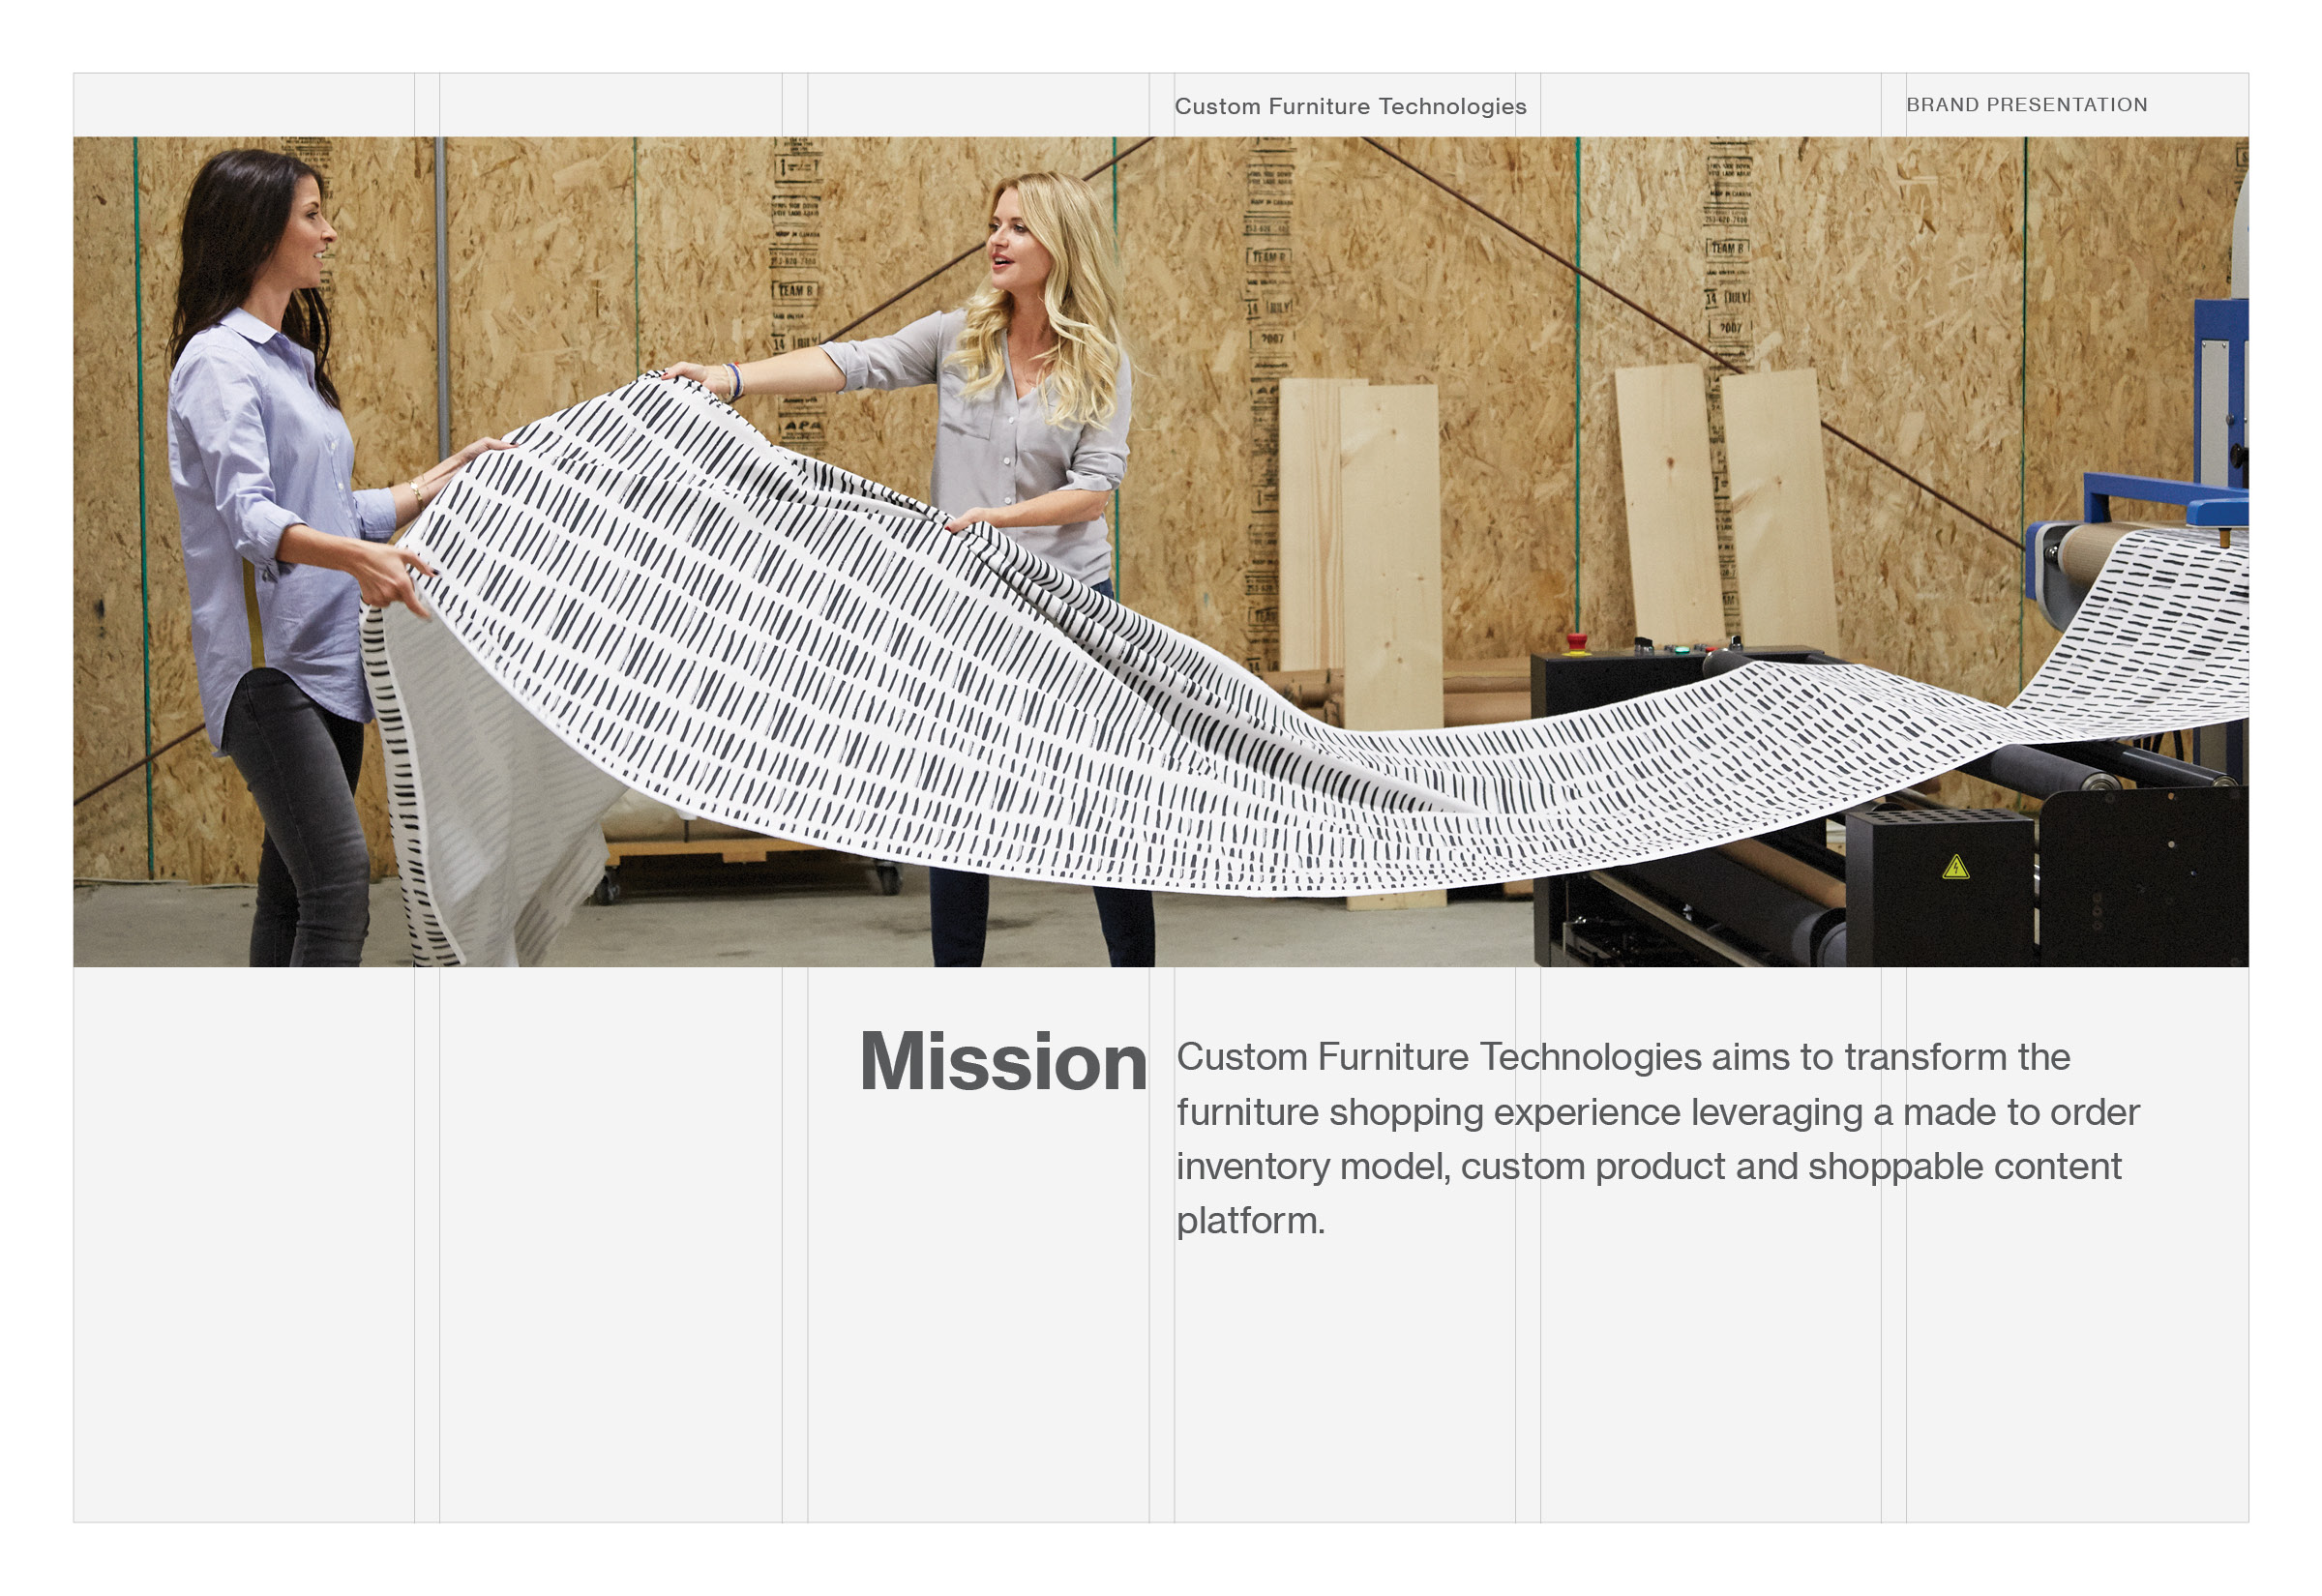Click the word platform in the paragraph
The width and height of the screenshot is (2322, 1596).
pyautogui.click(x=1250, y=1221)
